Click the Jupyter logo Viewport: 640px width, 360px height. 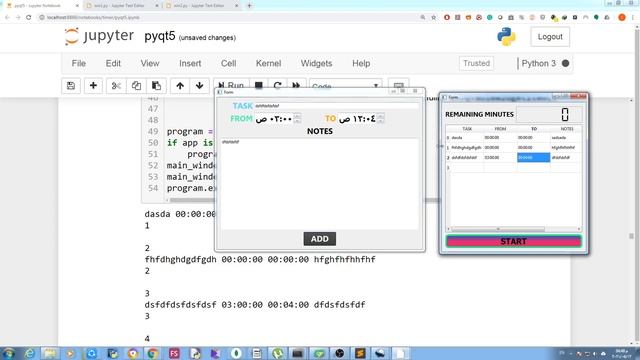pyautogui.click(x=99, y=36)
